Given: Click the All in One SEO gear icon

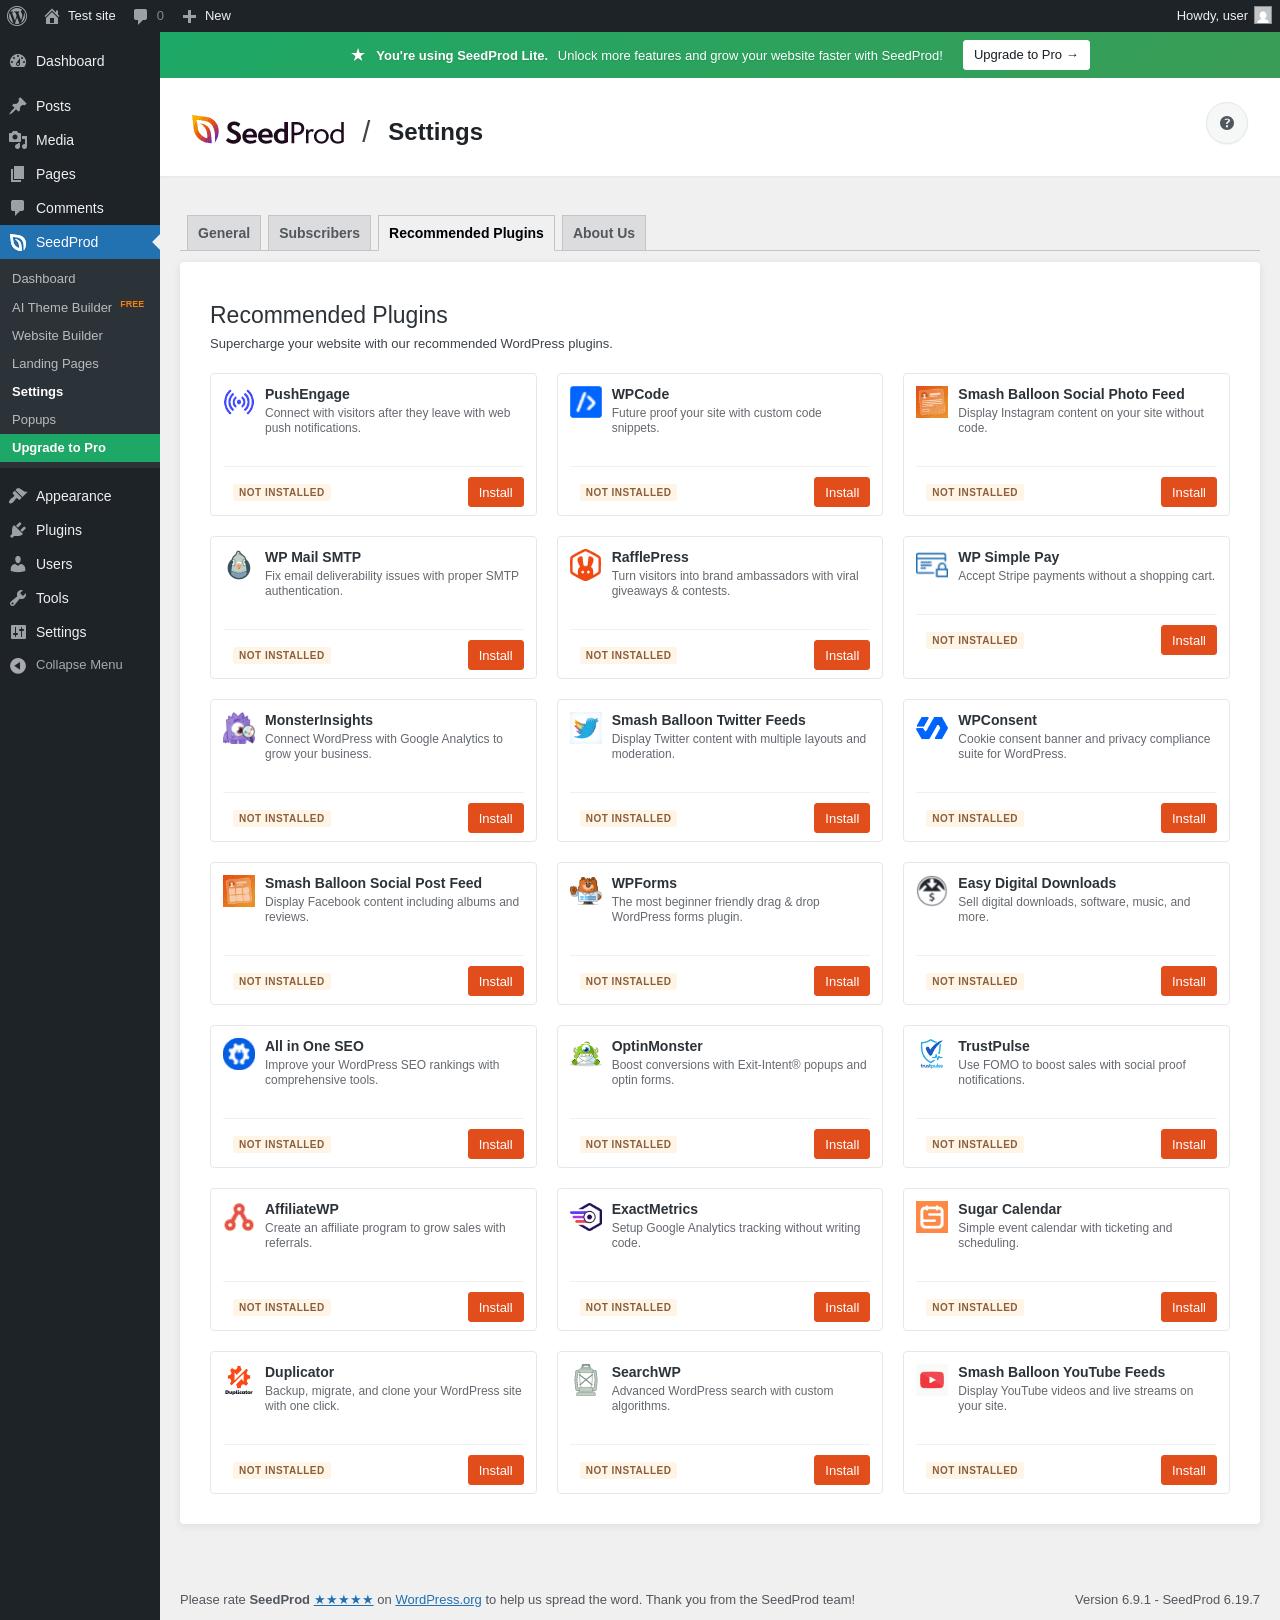Looking at the screenshot, I should (239, 1054).
